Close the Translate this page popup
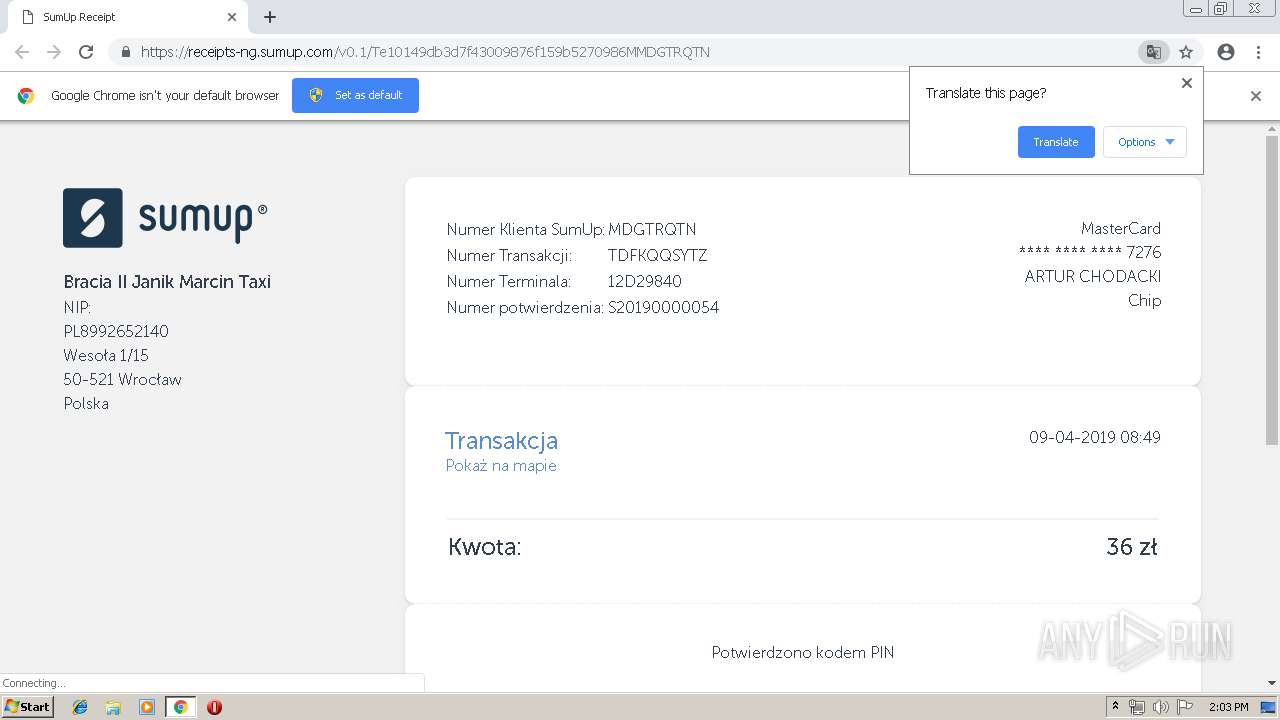Image resolution: width=1280 pixels, height=720 pixels. pyautogui.click(x=1187, y=83)
